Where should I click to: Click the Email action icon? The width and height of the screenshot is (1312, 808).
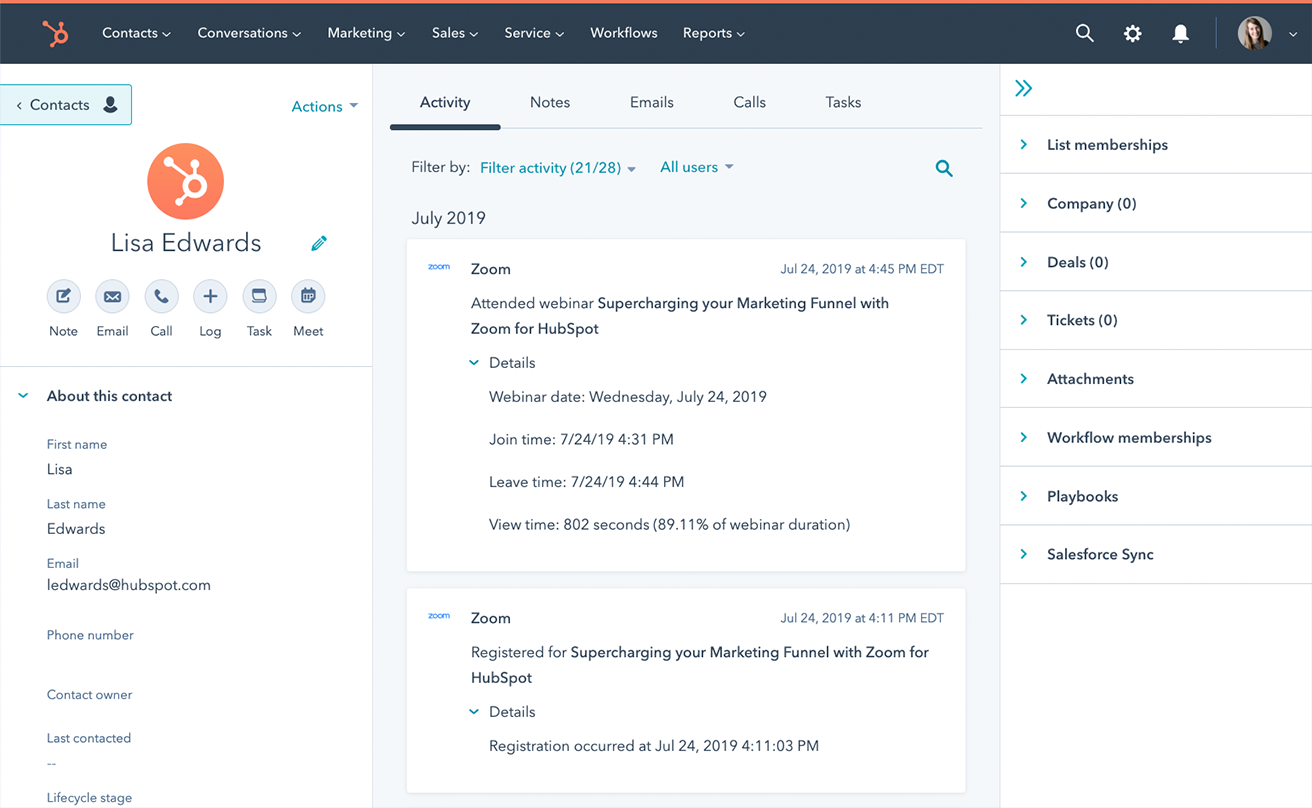click(x=112, y=296)
